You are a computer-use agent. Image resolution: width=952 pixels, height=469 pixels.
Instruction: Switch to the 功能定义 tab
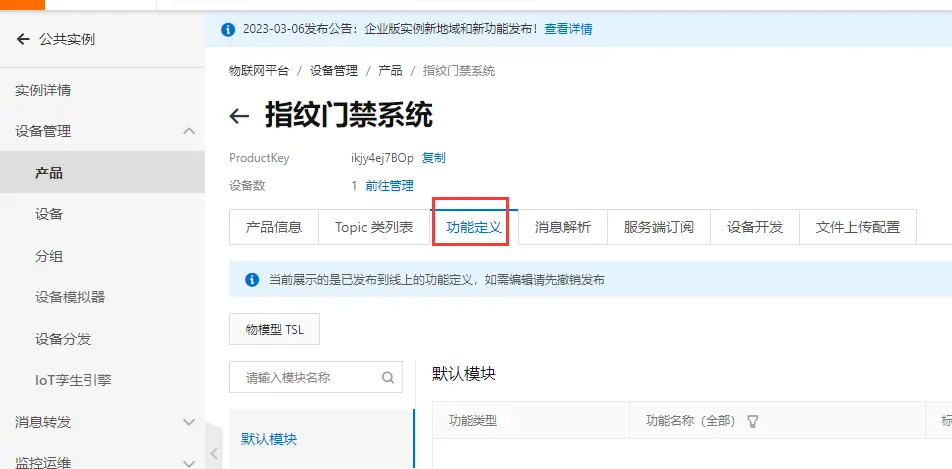tap(473, 227)
